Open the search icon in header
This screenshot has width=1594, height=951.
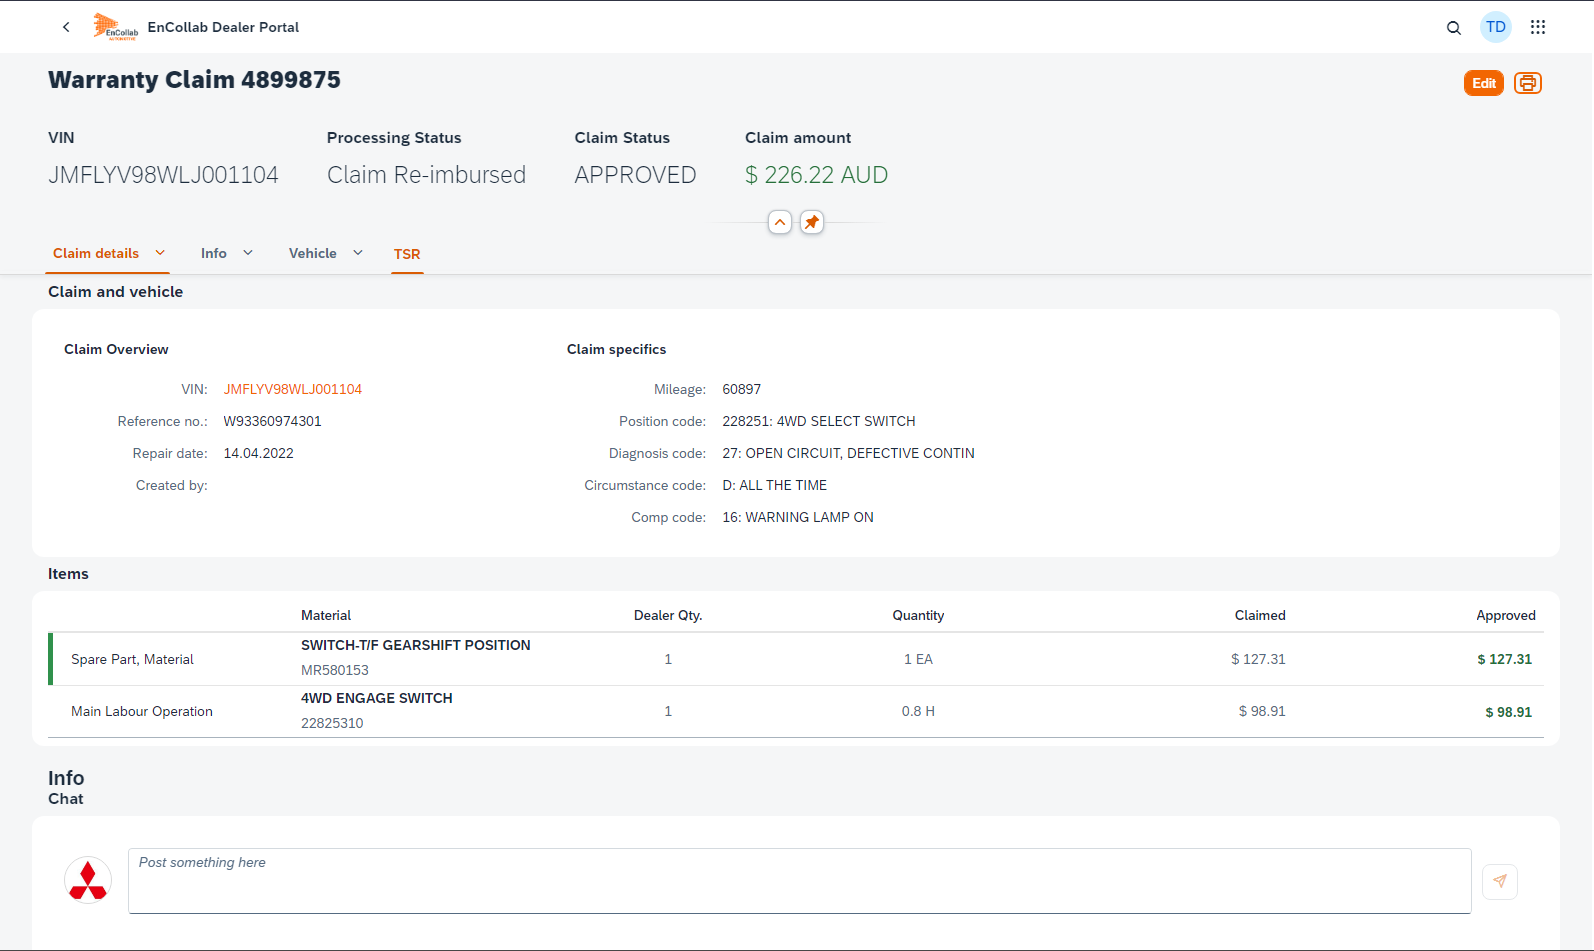(x=1453, y=28)
